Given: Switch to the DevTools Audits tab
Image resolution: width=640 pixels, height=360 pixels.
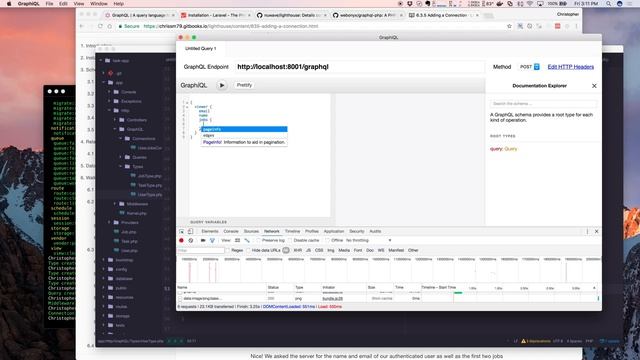Looking at the screenshot, I should click(375, 231).
